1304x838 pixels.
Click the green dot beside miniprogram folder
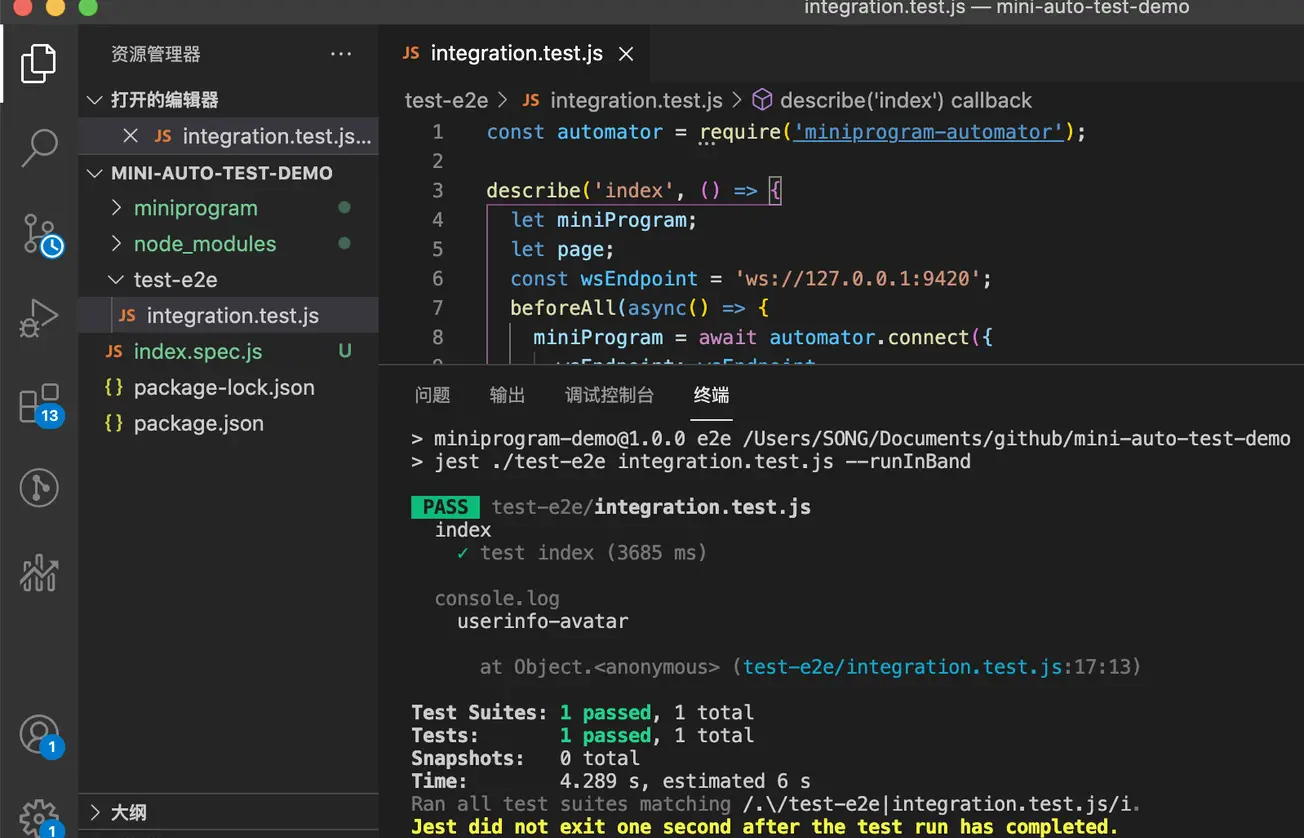345,208
